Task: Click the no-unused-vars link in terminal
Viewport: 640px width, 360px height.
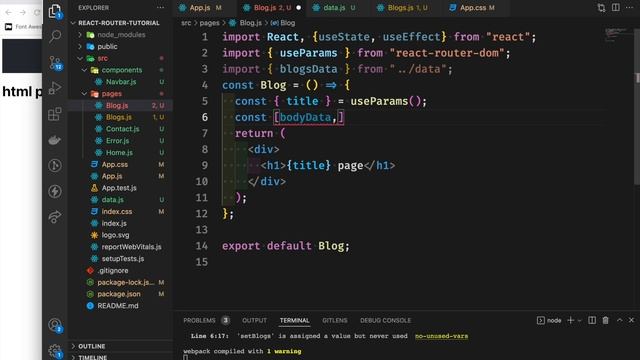Action: pyautogui.click(x=441, y=336)
